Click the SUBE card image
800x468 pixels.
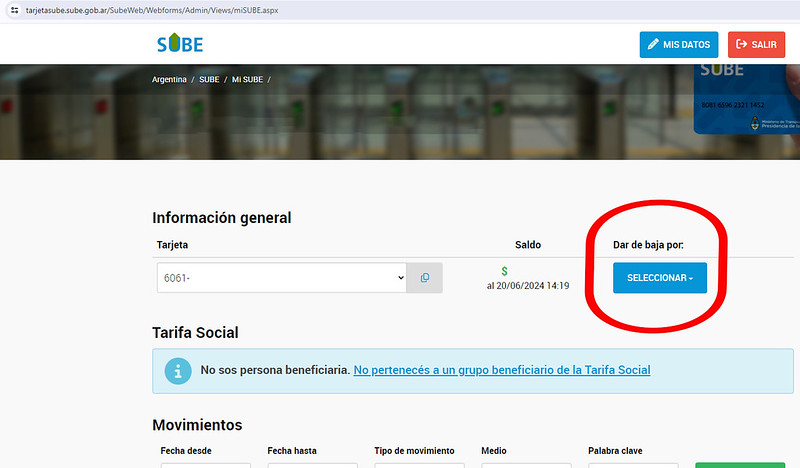pyautogui.click(x=746, y=100)
